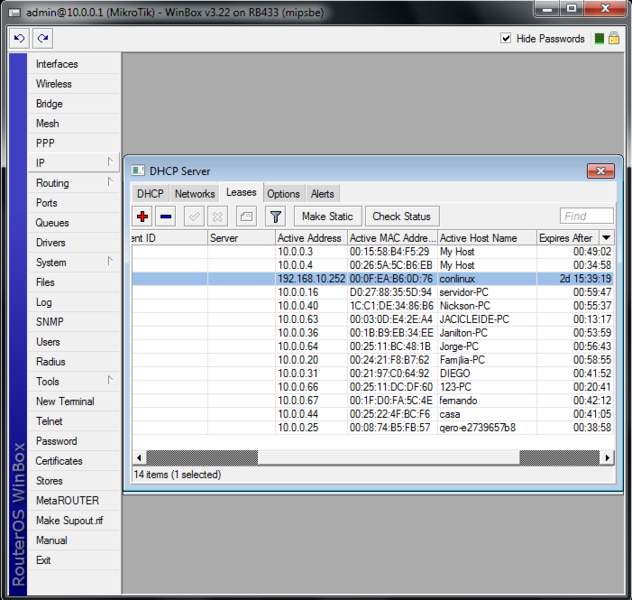Open the Log menu item

pos(74,302)
